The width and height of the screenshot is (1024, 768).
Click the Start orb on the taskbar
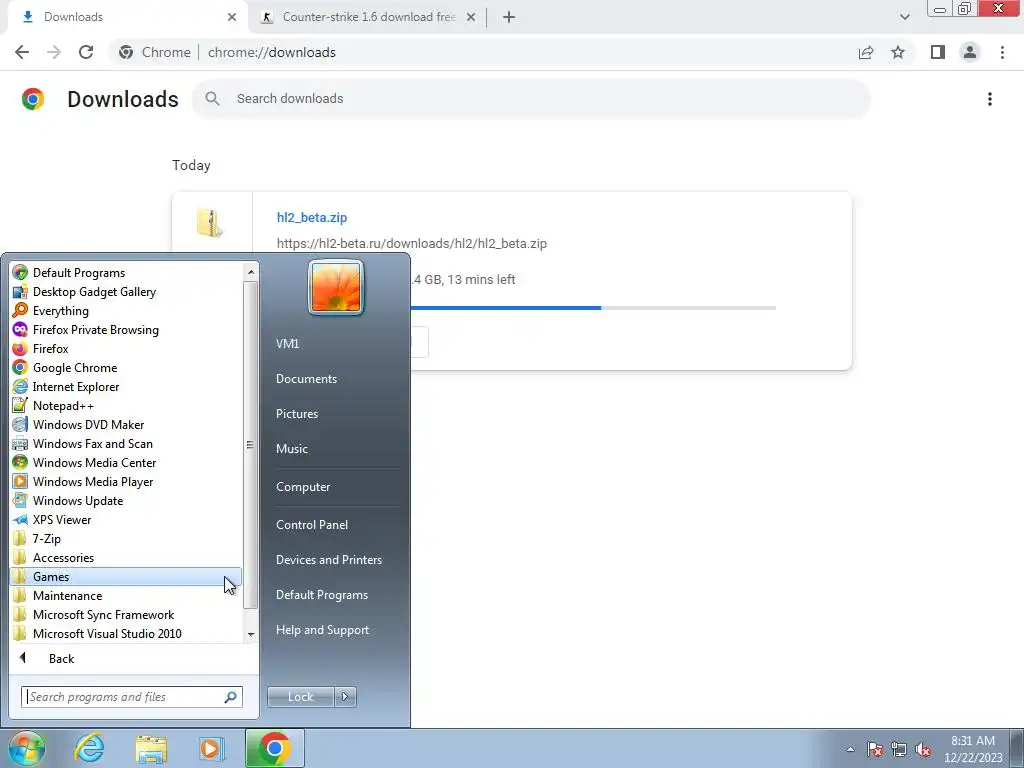click(x=27, y=748)
